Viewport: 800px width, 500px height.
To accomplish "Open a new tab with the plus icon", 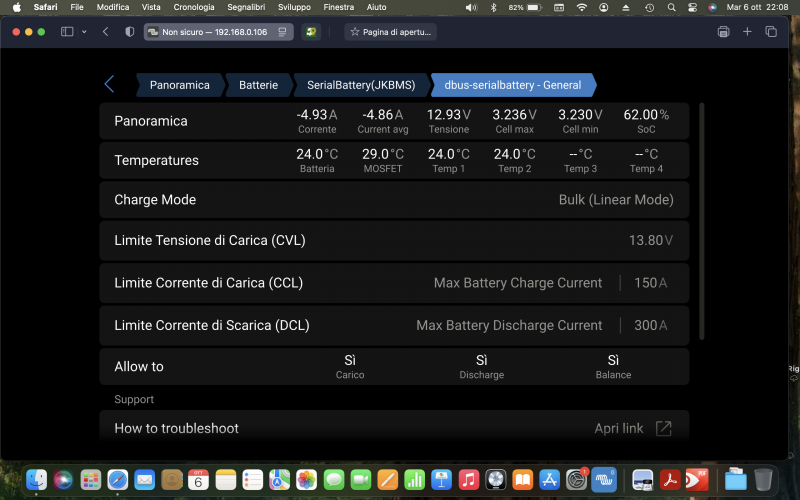I will coord(747,32).
